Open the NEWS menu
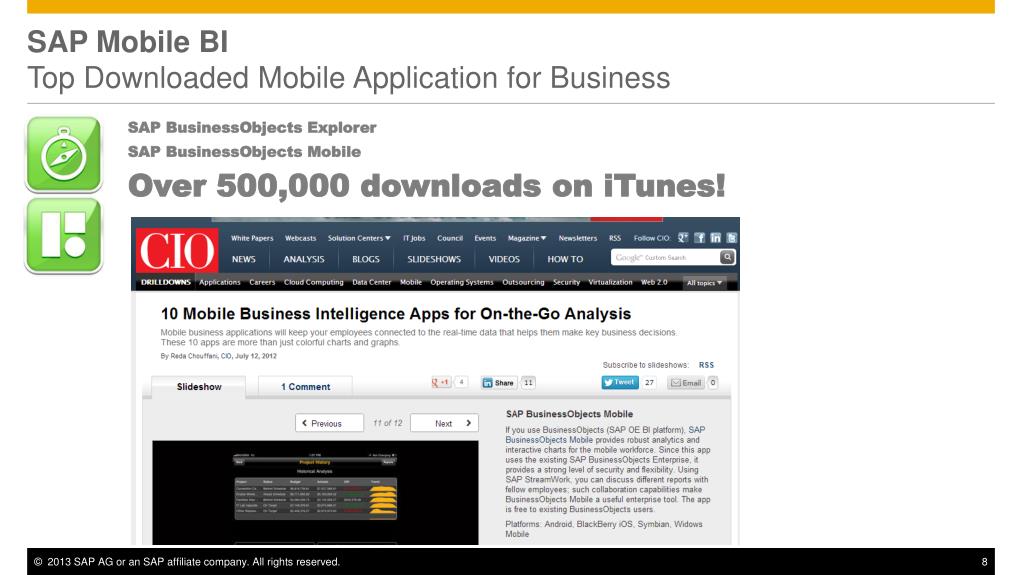This screenshot has height=575, width=1023. pyautogui.click(x=243, y=259)
